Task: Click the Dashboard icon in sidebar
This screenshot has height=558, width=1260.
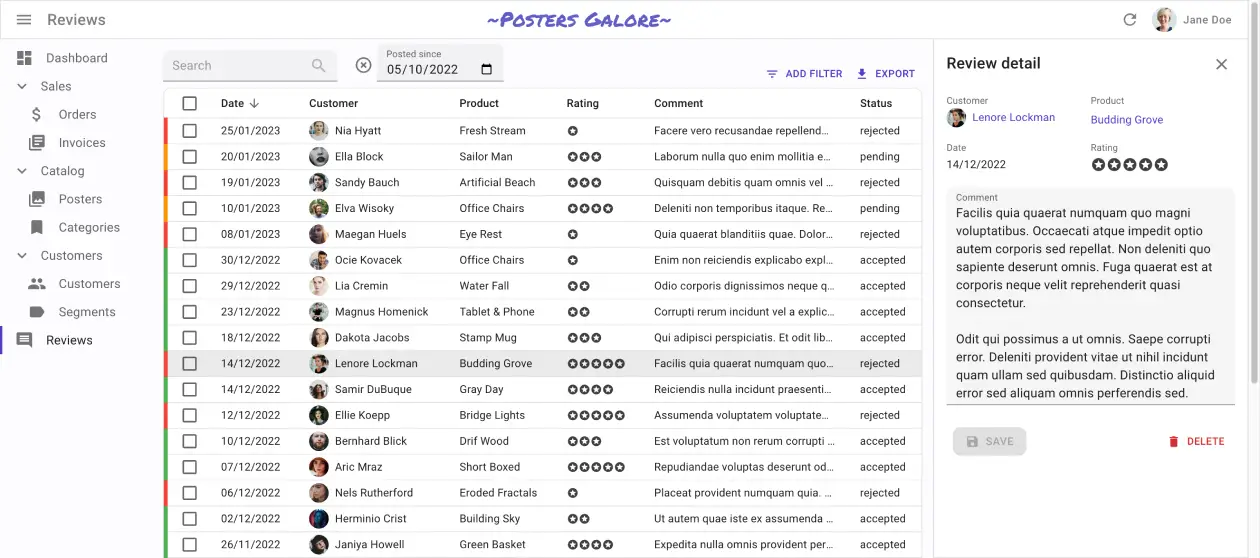Action: click(25, 58)
